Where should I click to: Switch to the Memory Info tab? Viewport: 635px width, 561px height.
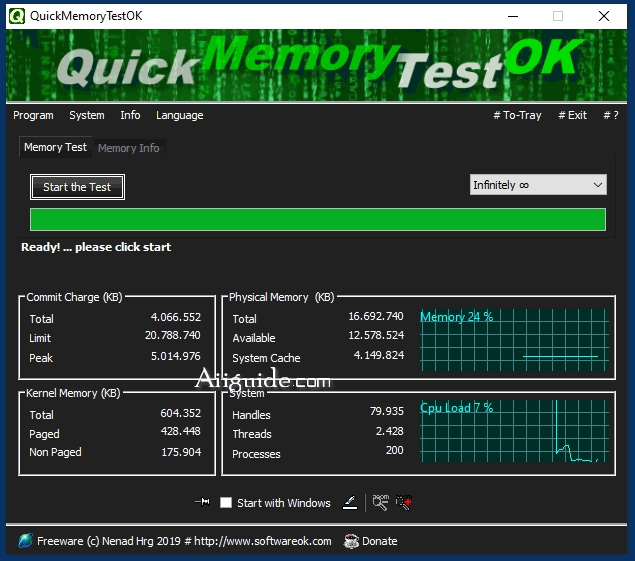(x=129, y=148)
